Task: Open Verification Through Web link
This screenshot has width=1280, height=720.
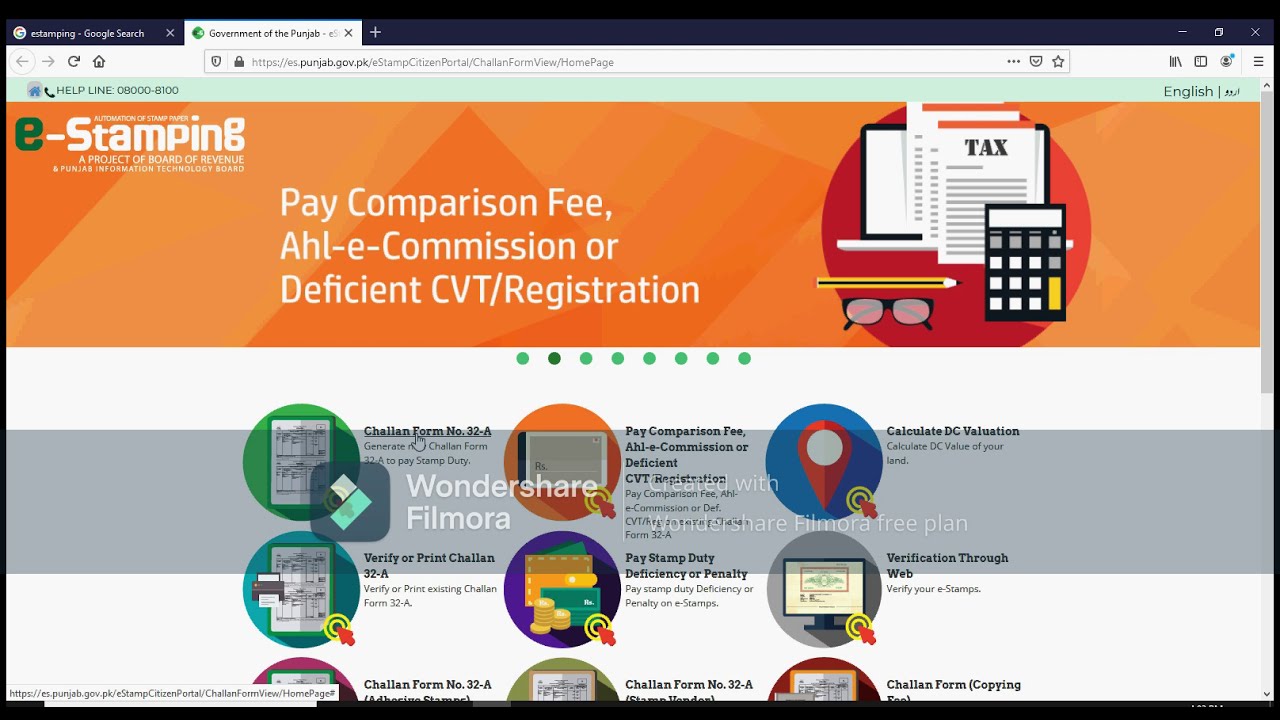Action: [947, 566]
